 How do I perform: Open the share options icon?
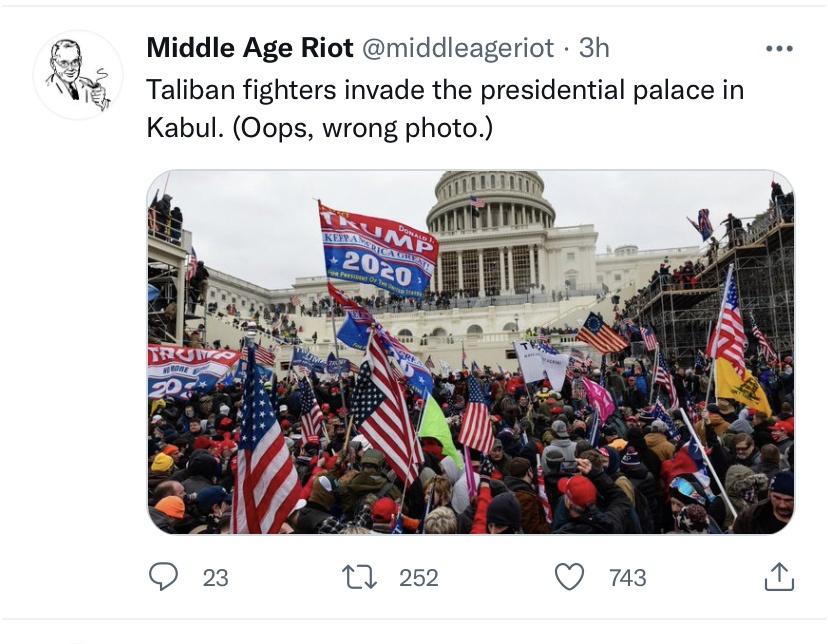(779, 577)
